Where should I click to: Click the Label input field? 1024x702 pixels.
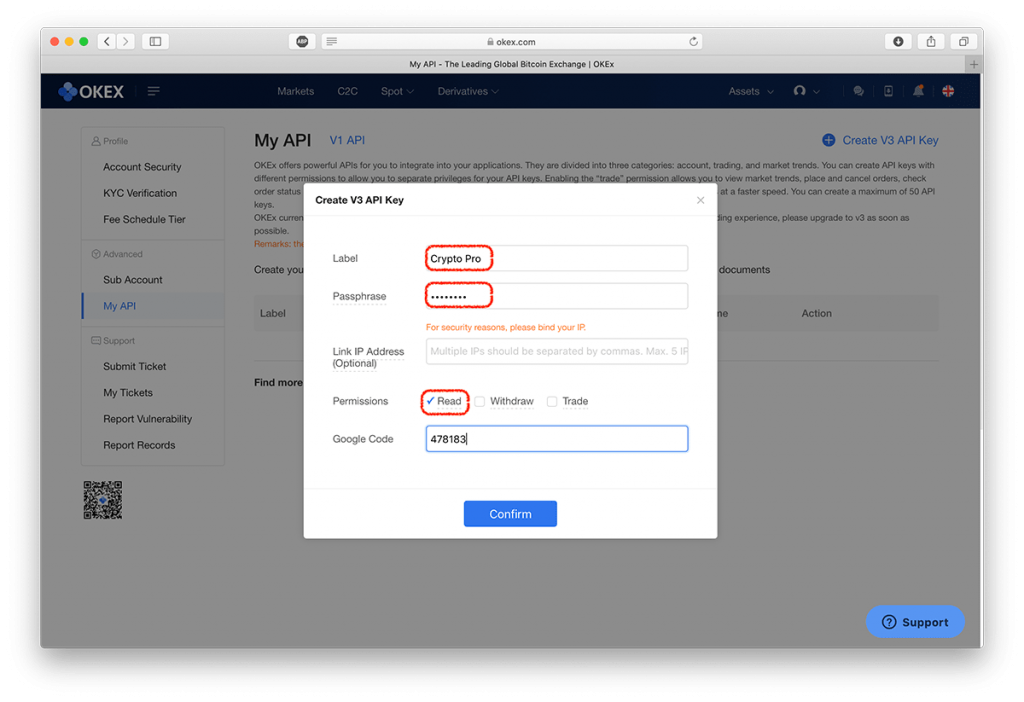(556, 259)
